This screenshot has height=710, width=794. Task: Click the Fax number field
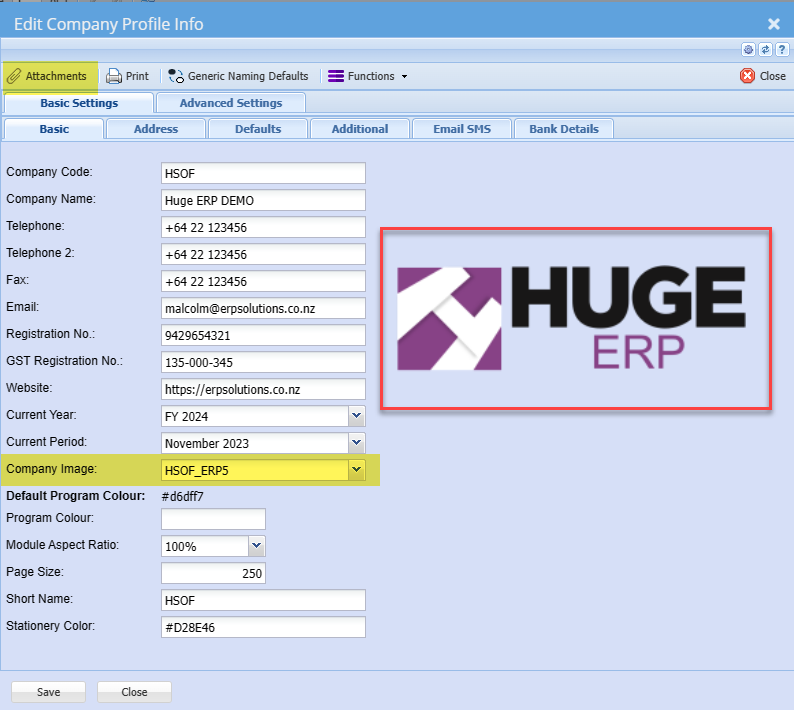(x=263, y=281)
